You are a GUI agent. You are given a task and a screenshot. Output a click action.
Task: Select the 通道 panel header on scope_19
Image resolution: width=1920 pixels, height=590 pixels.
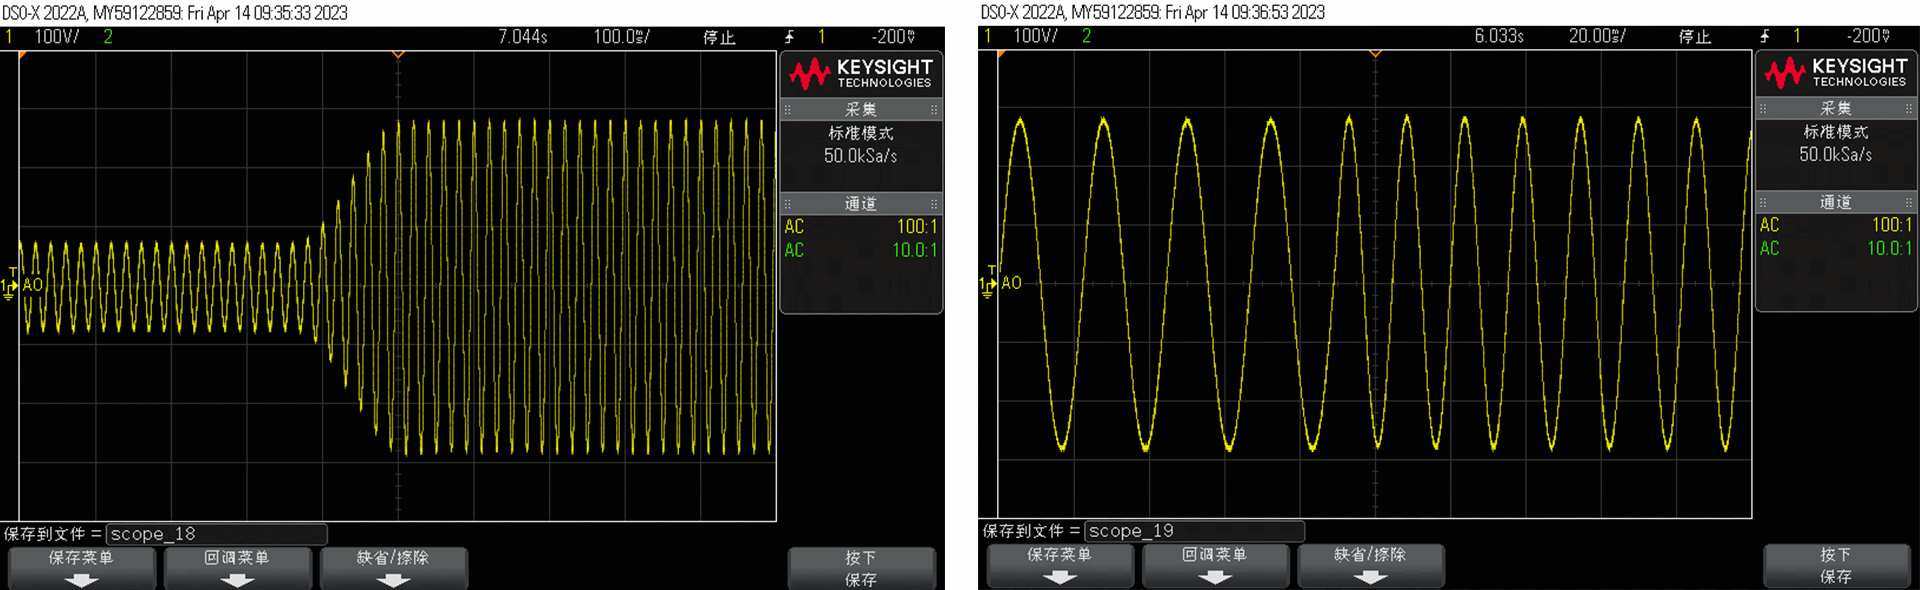pos(1835,202)
